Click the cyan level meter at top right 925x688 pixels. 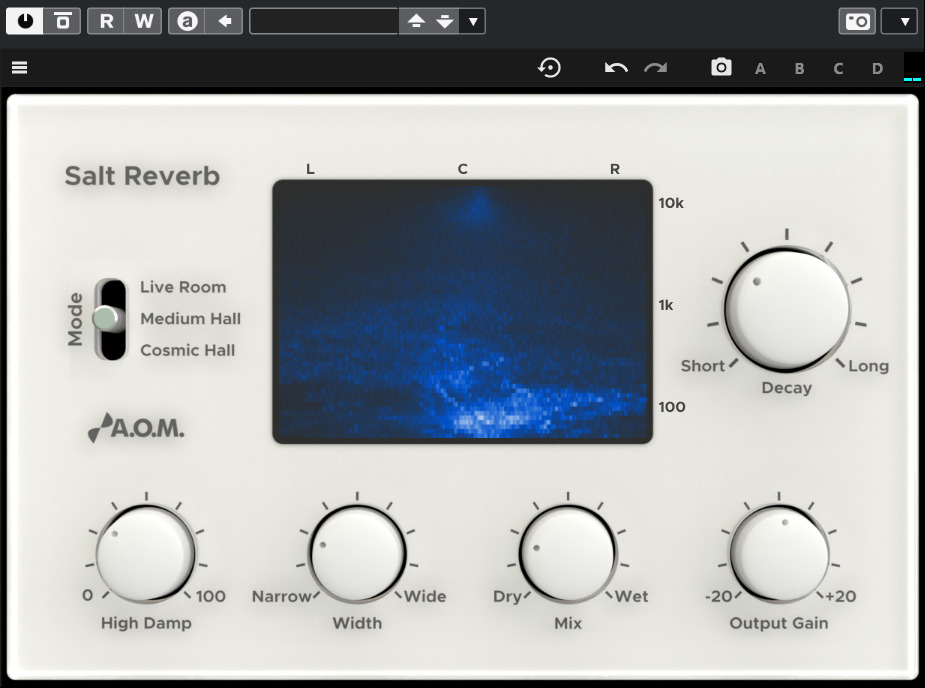tap(912, 68)
